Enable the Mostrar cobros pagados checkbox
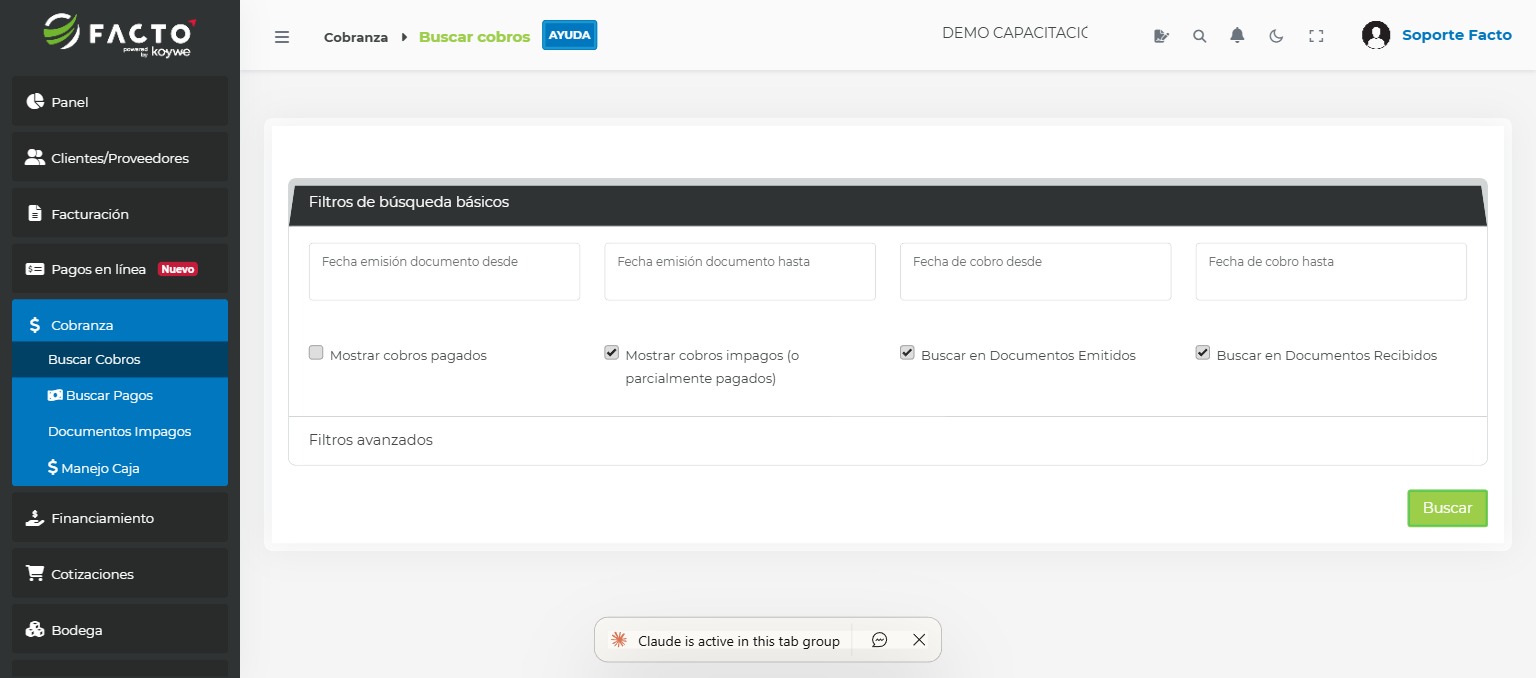 tap(316, 352)
